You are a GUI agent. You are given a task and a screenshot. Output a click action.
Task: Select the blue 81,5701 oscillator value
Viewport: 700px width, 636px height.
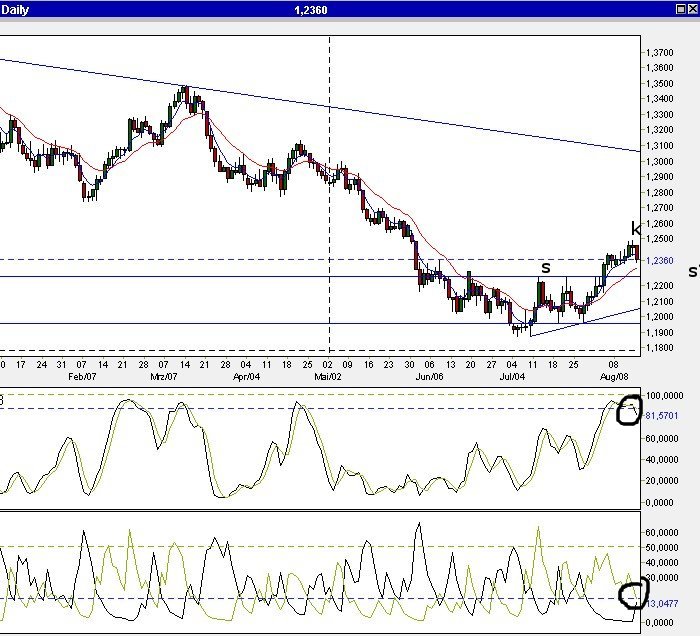(662, 416)
